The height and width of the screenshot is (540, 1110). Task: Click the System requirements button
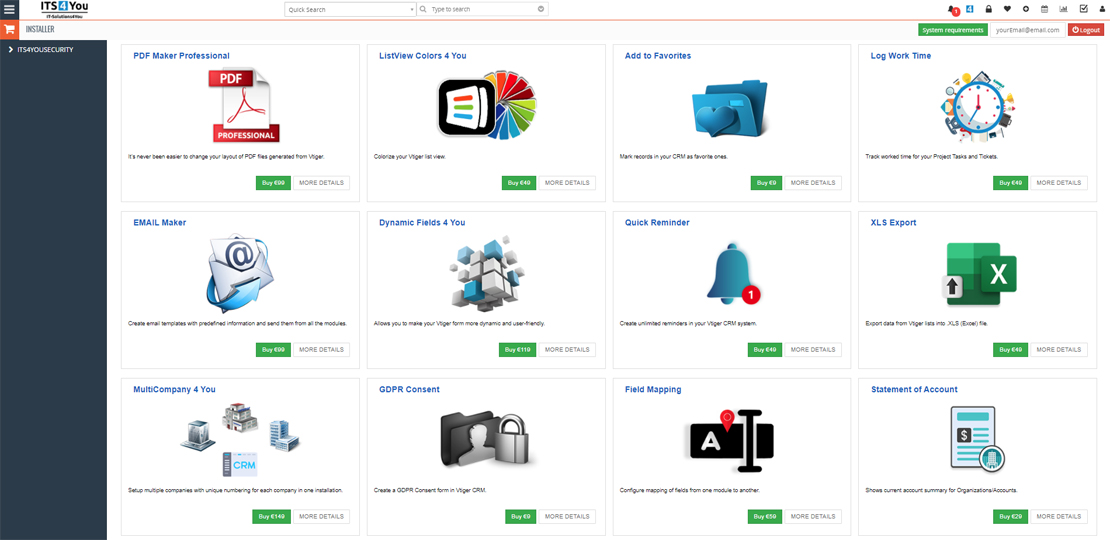point(952,30)
